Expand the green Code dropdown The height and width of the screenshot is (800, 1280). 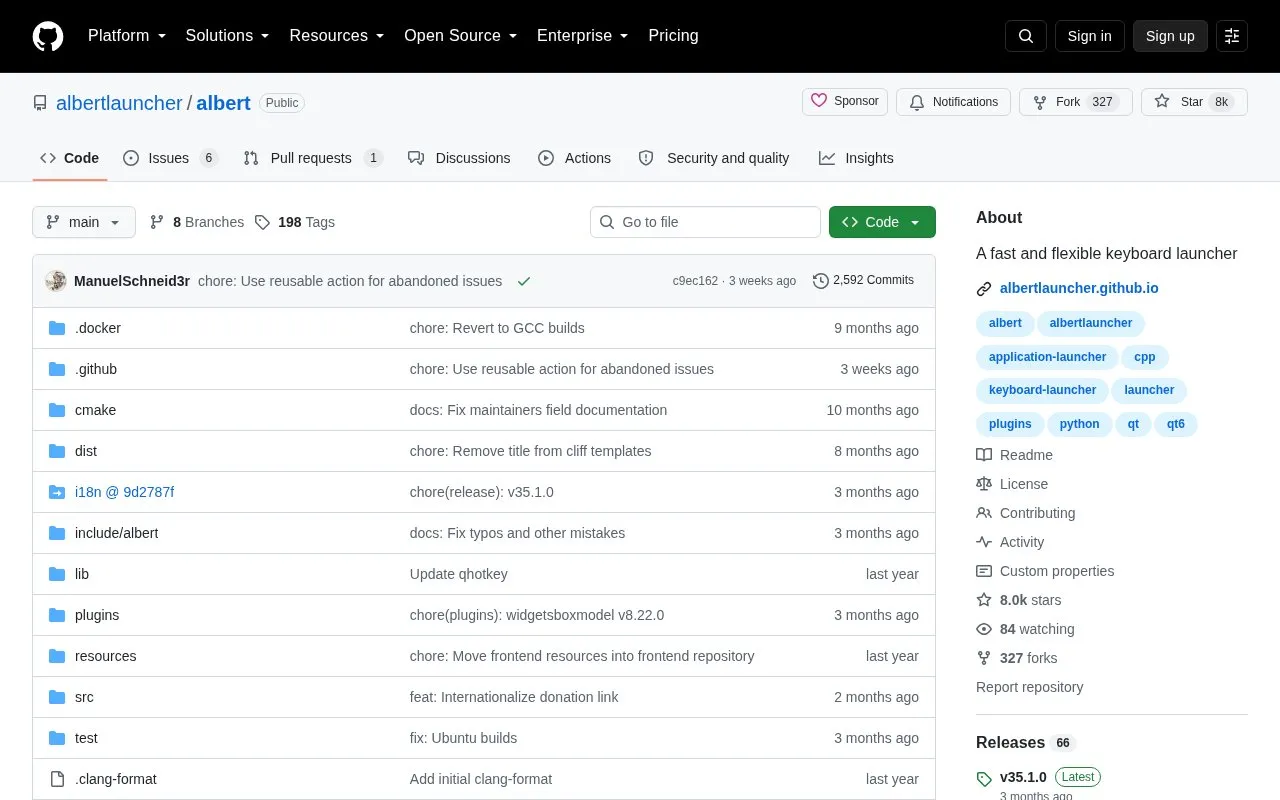(882, 222)
